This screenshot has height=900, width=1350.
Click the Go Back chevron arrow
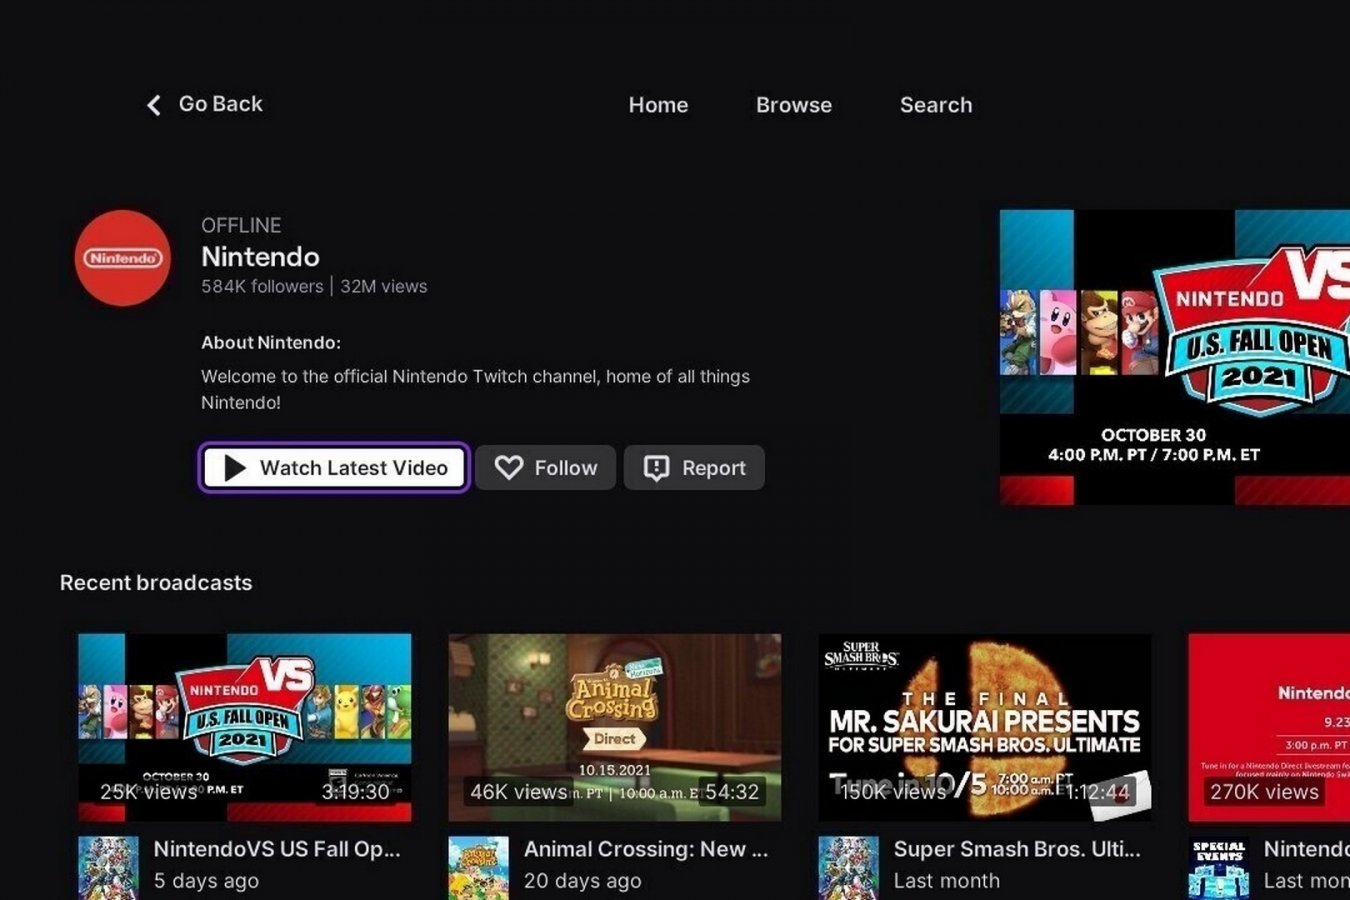tap(153, 105)
